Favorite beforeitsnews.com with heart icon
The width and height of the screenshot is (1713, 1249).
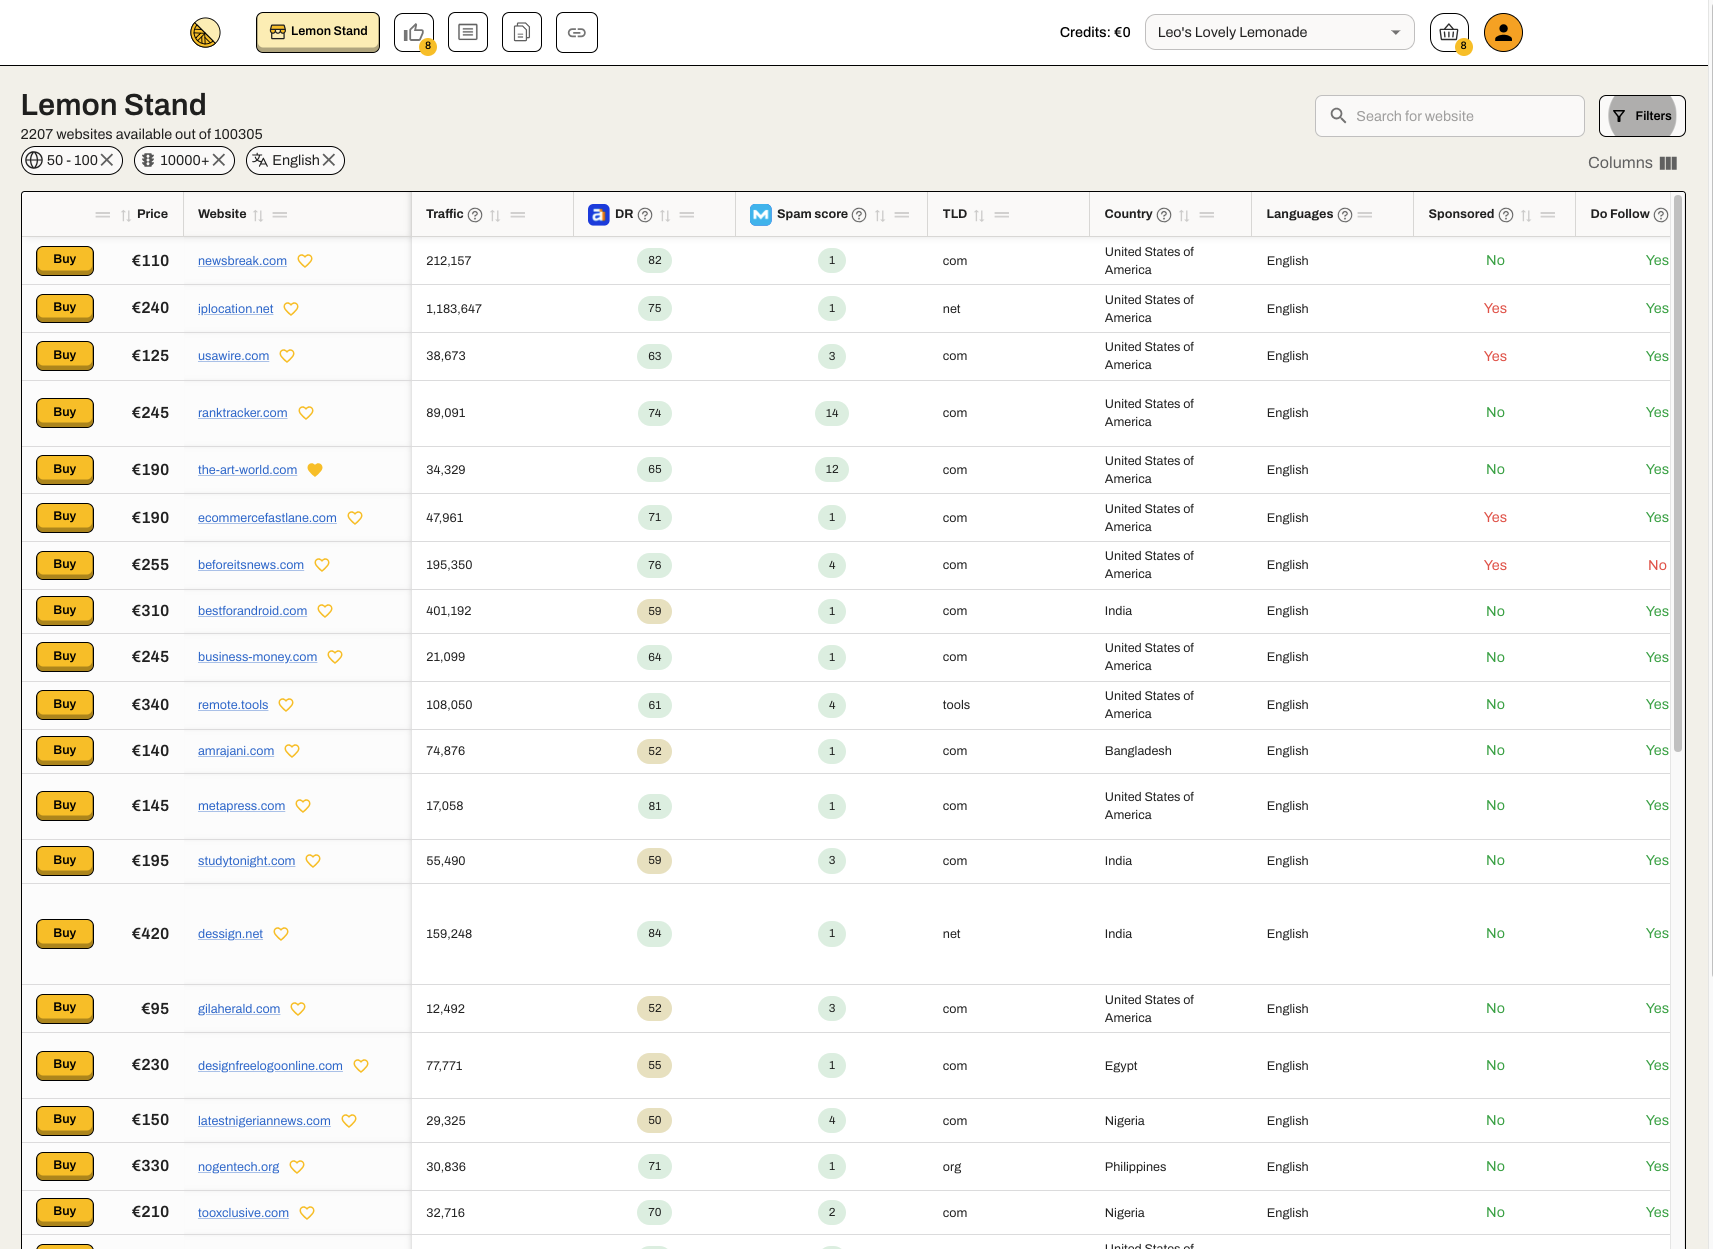[x=322, y=565]
